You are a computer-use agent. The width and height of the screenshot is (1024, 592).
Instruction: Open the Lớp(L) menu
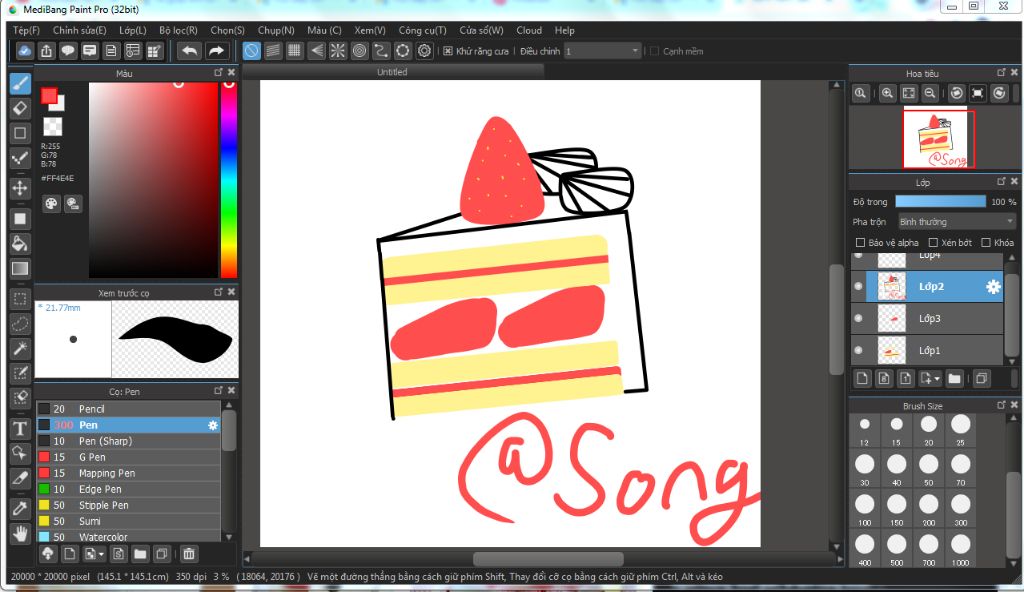click(x=133, y=30)
